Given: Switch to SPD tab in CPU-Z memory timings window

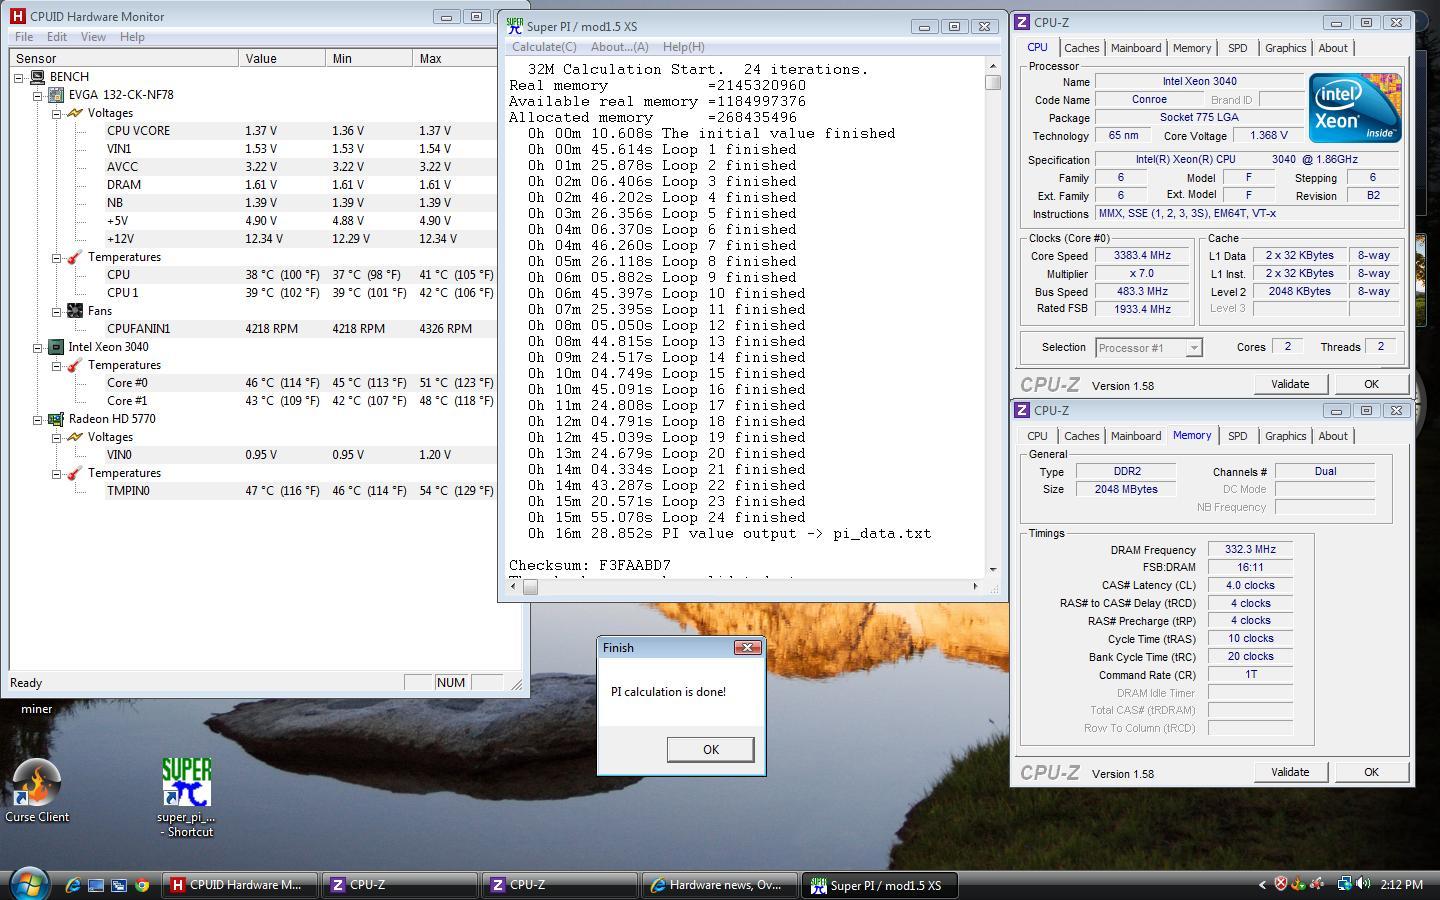Looking at the screenshot, I should (x=1237, y=436).
